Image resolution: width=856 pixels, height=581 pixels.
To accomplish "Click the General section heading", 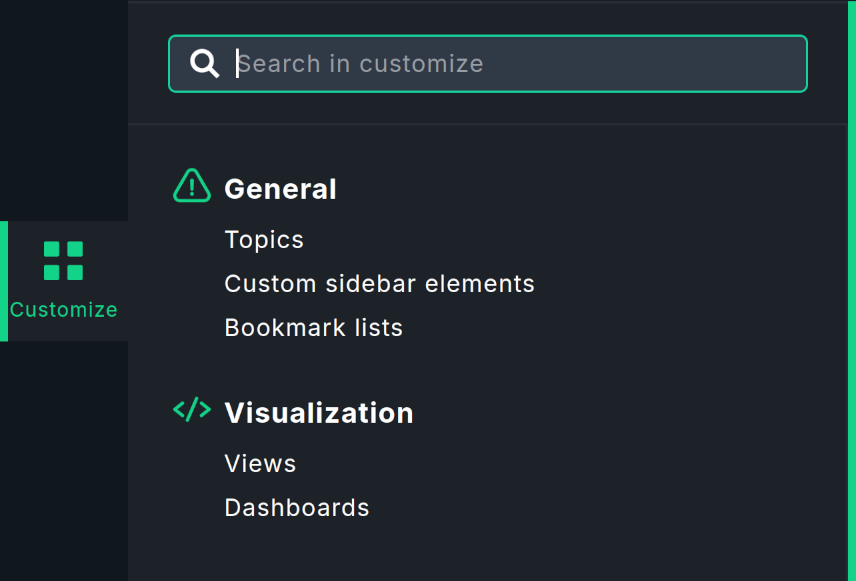I will 280,189.
